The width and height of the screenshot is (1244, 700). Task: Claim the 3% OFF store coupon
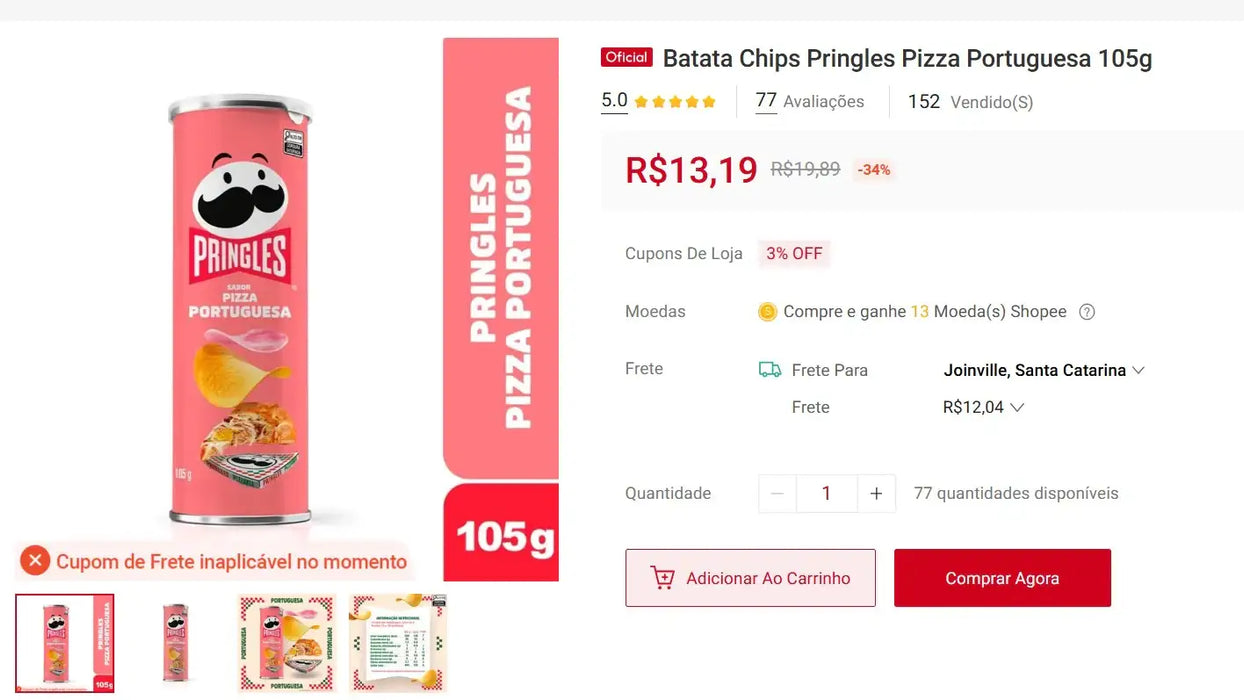[794, 254]
